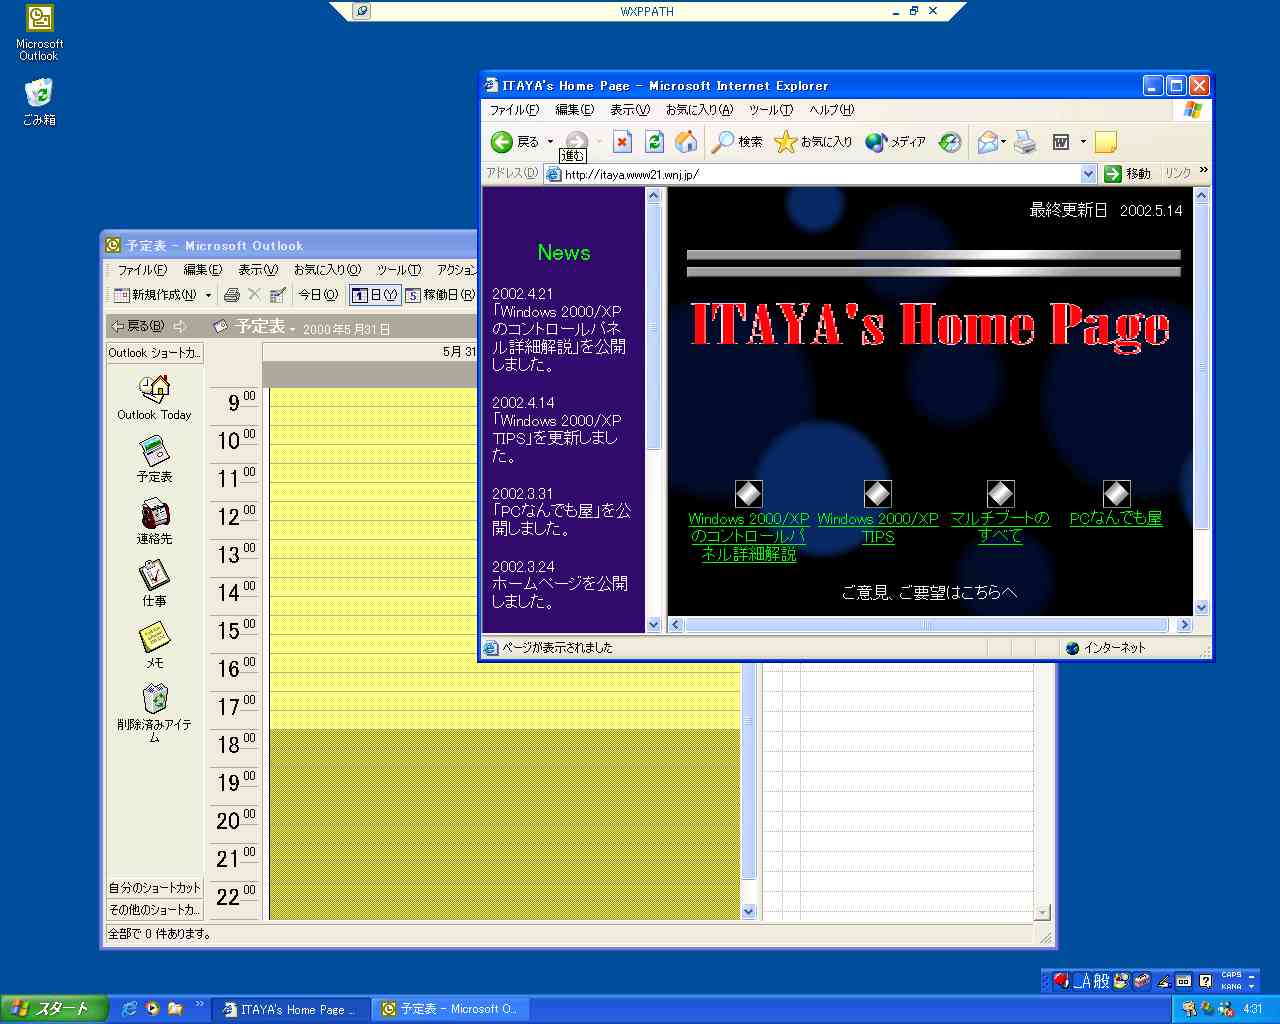Expand IE toolbar overflow chevron near リンク
Screen dimensions: 1280x1024
click(x=1203, y=170)
